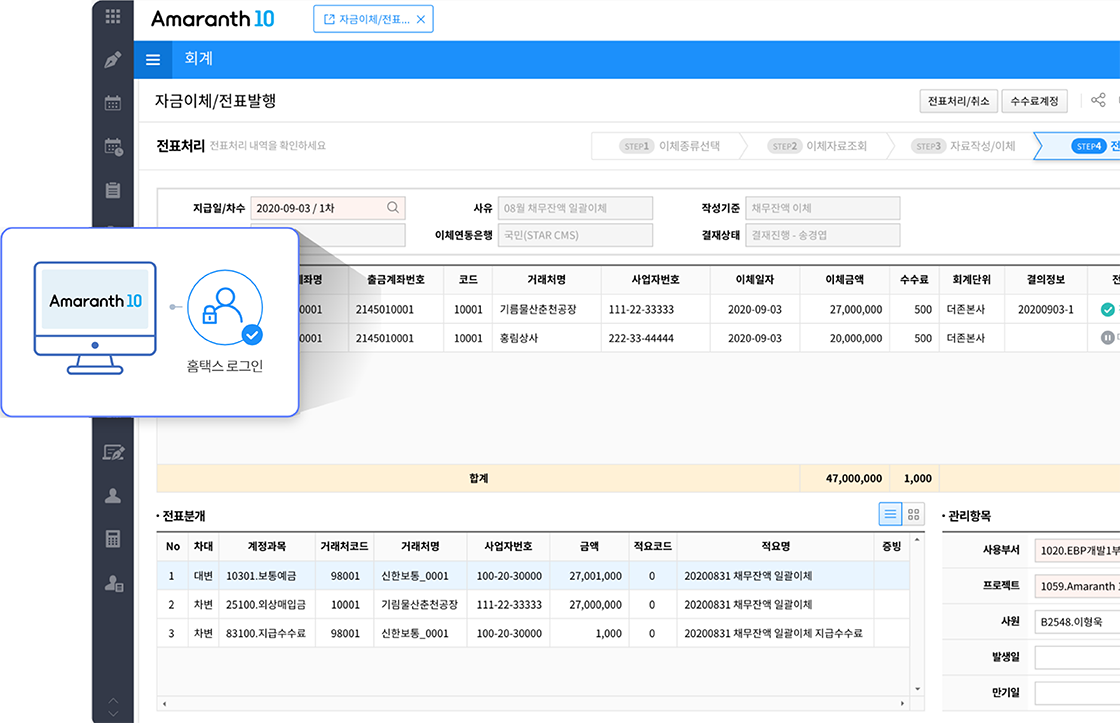Viewport: 1120px width, 723px height.
Task: Open the person profile sidebar icon
Action: [x=113, y=496]
